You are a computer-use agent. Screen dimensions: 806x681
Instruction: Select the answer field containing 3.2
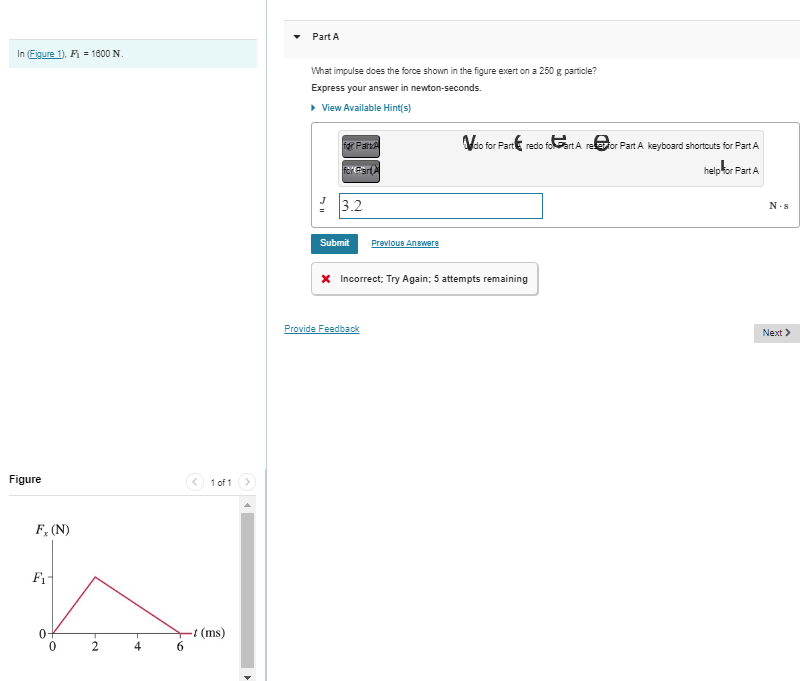(440, 206)
